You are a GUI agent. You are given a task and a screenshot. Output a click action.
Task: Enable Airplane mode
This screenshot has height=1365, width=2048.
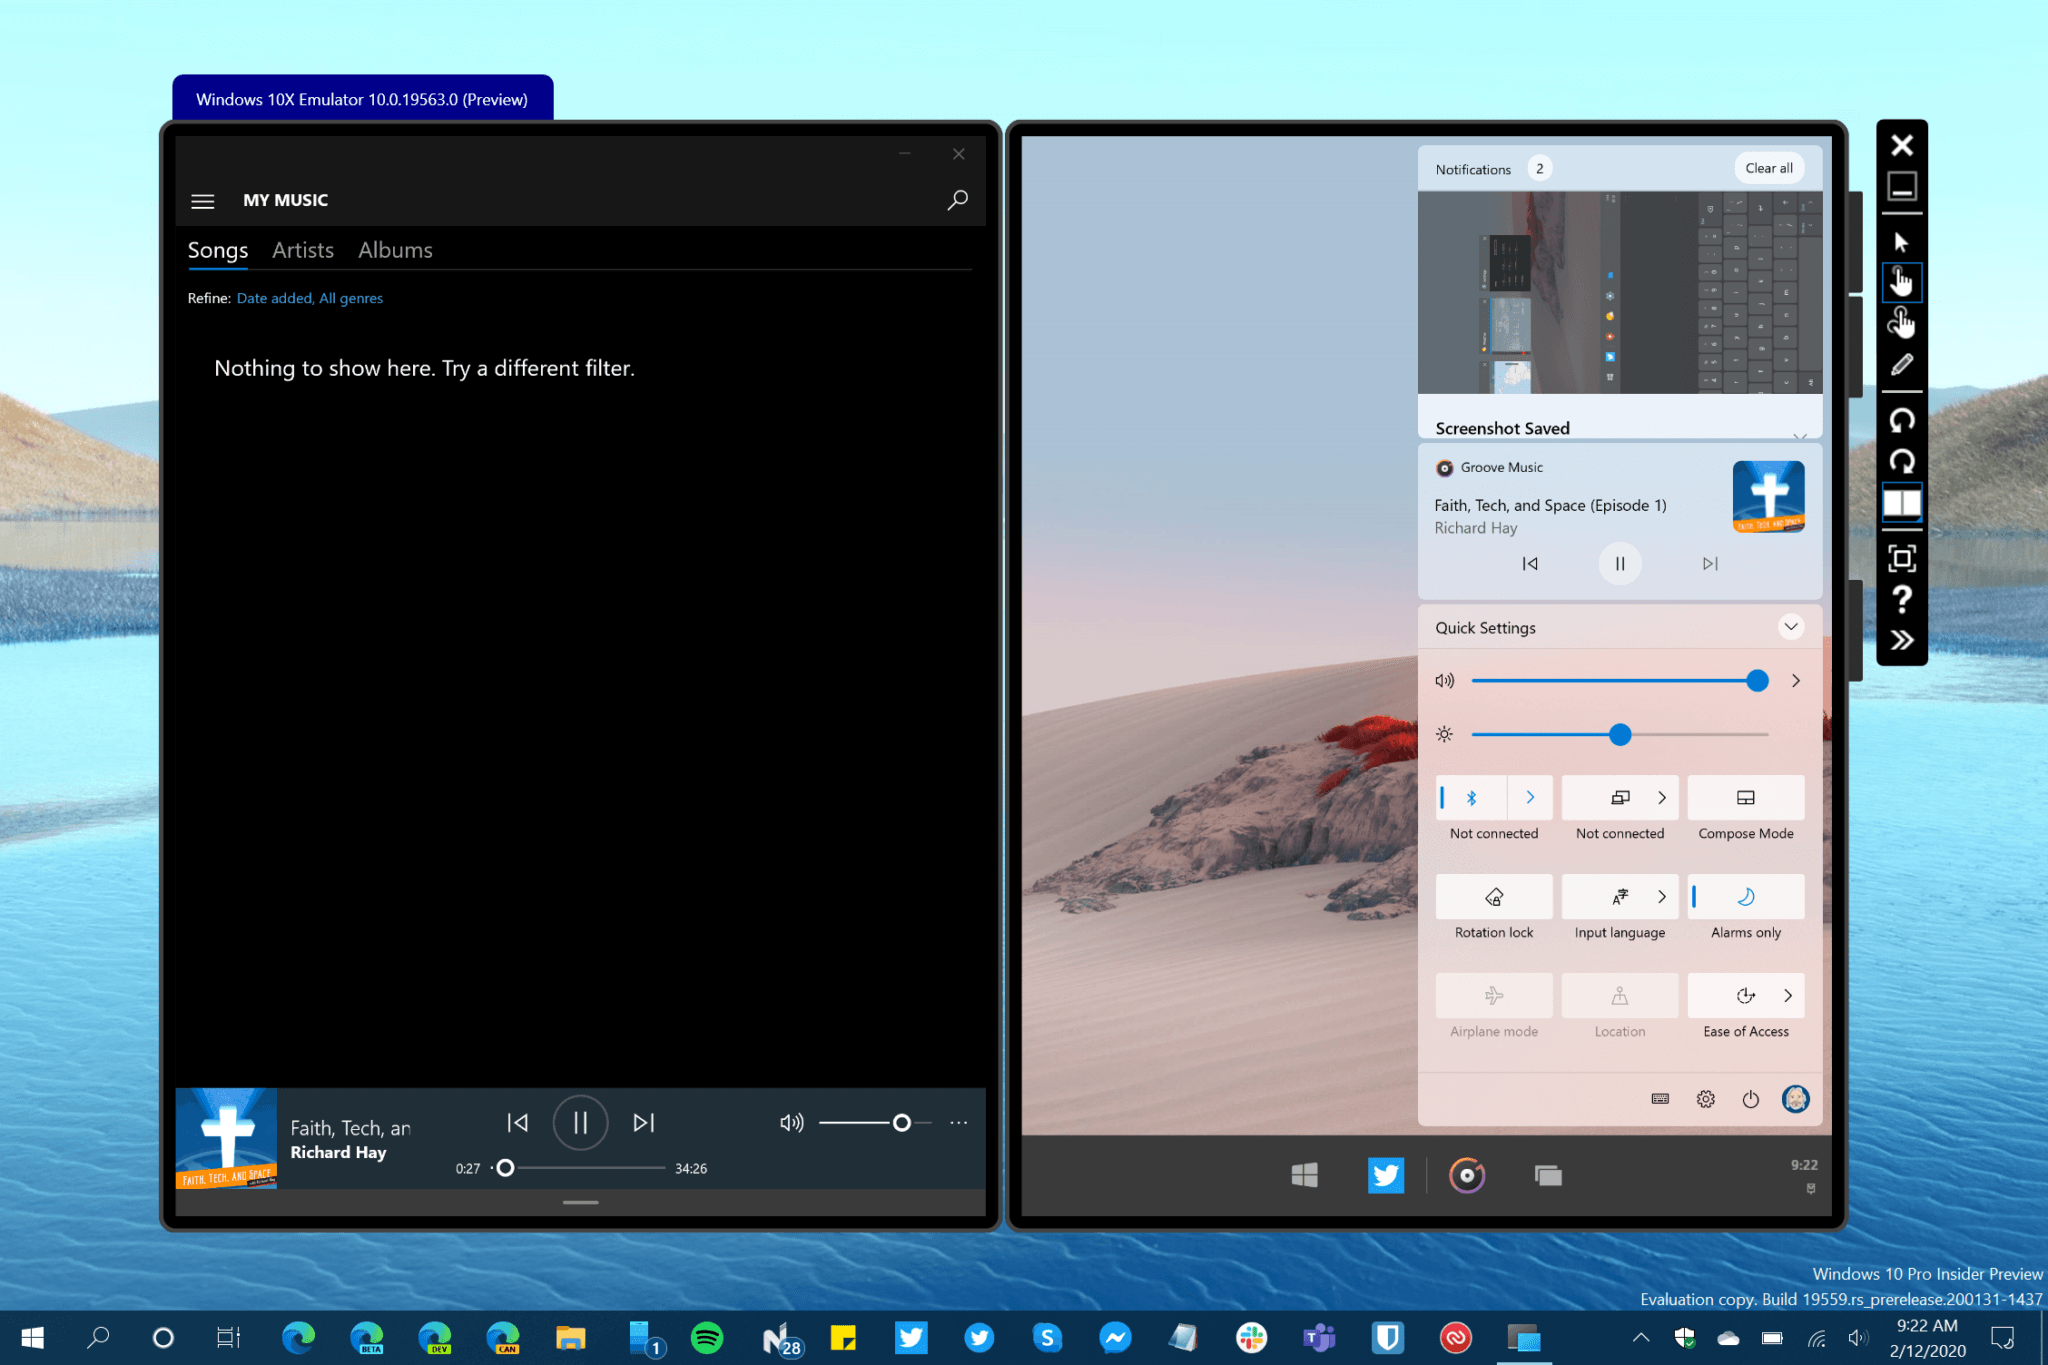click(x=1493, y=996)
